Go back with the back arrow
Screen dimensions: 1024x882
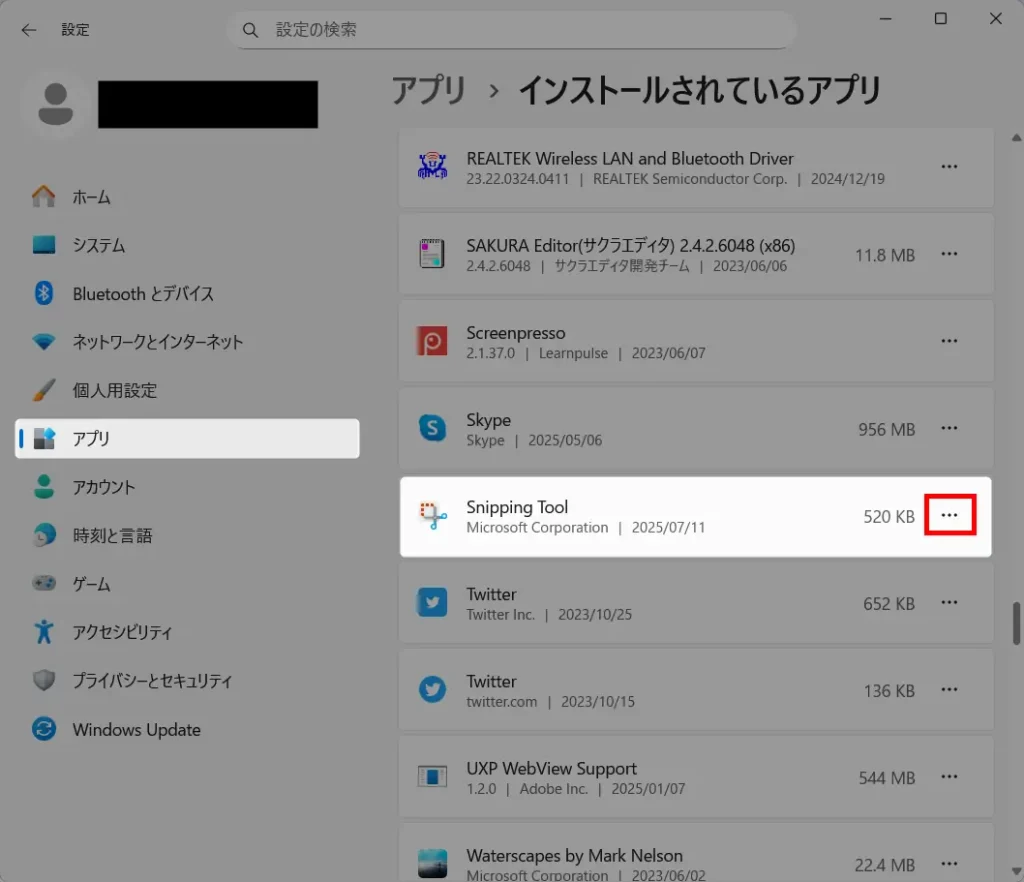tap(29, 30)
